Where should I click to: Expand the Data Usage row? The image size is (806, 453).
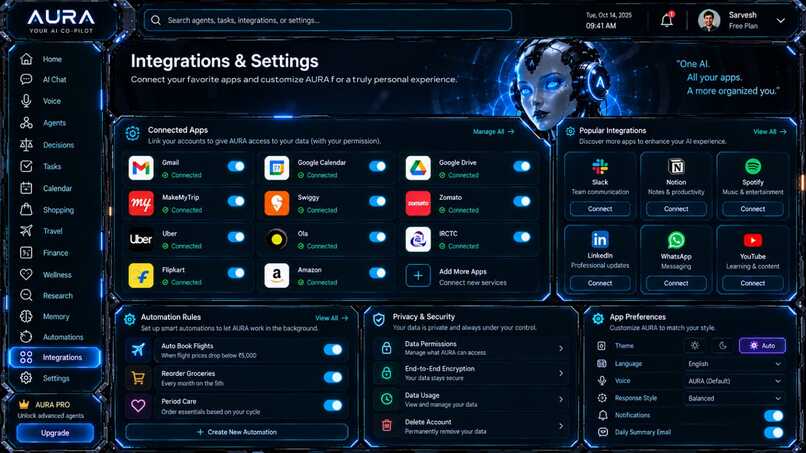pos(470,400)
